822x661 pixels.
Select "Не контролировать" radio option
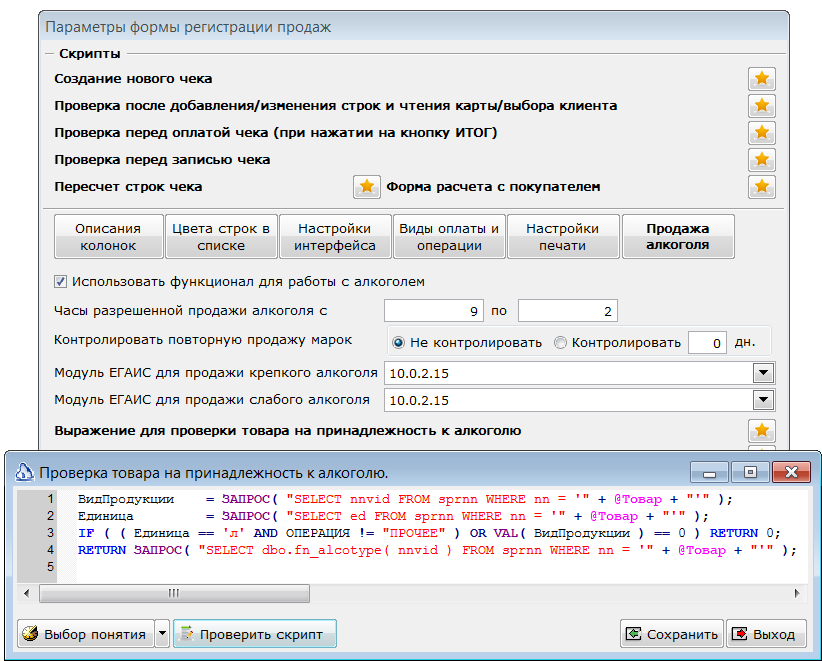(398, 343)
